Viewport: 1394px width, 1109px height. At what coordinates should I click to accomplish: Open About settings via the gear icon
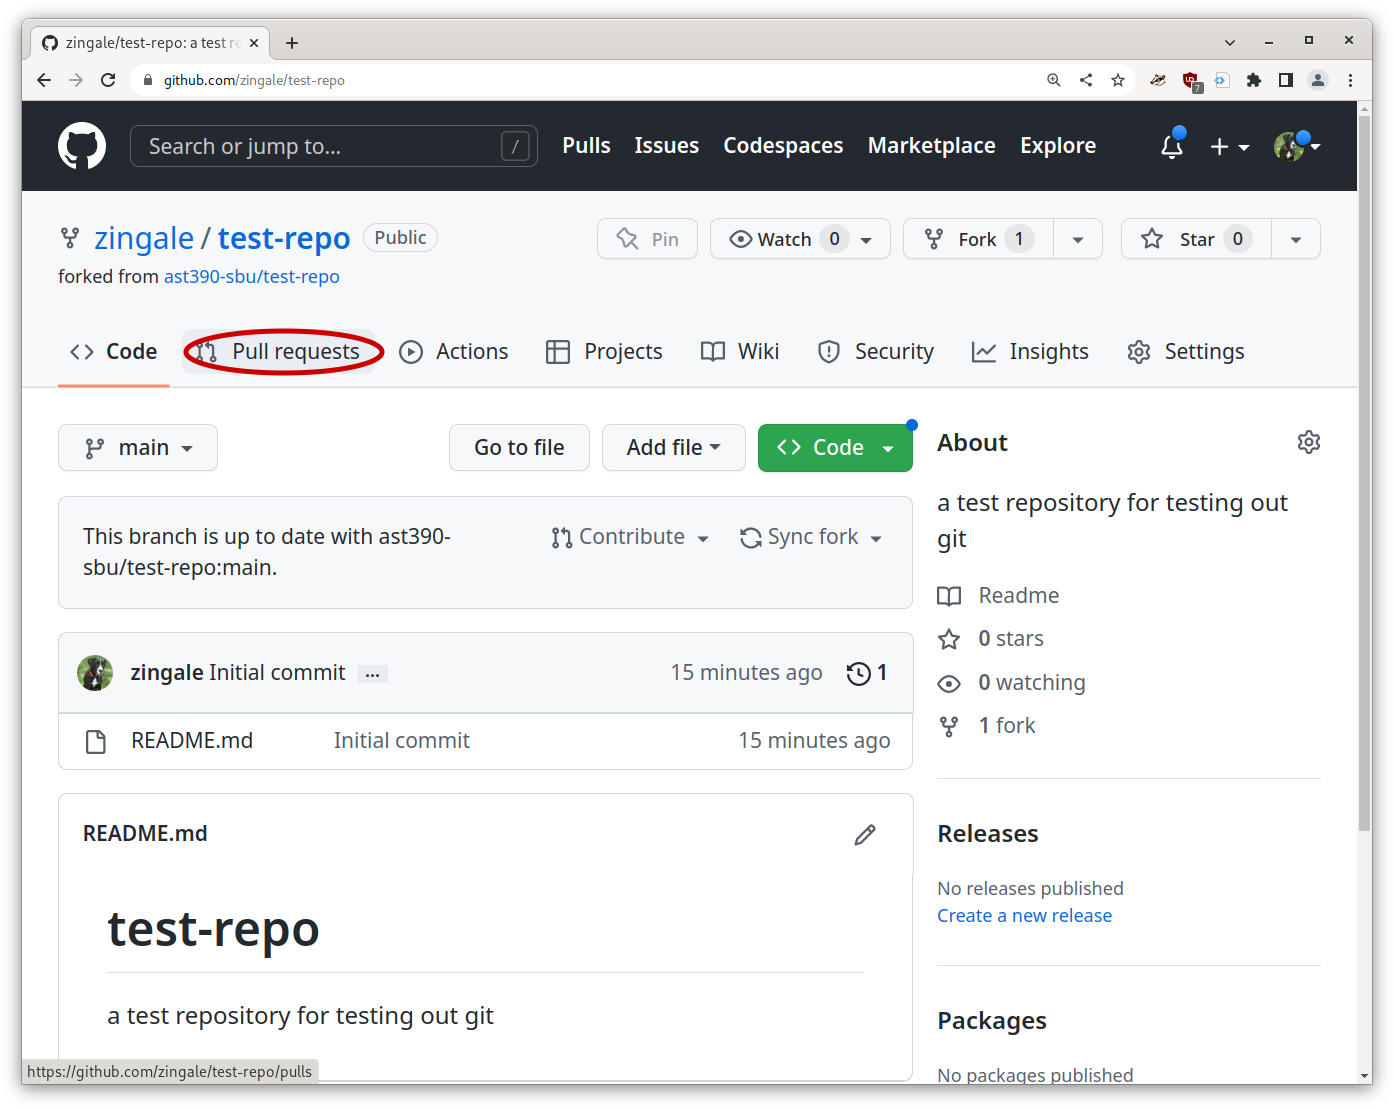click(1308, 441)
